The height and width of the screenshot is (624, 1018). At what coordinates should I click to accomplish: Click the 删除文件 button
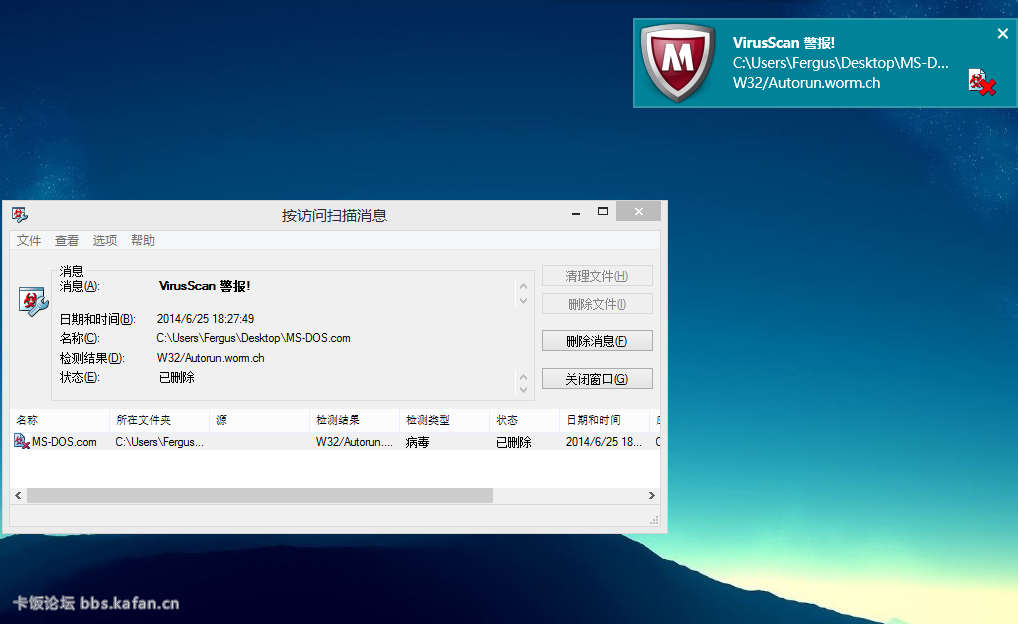click(x=597, y=304)
